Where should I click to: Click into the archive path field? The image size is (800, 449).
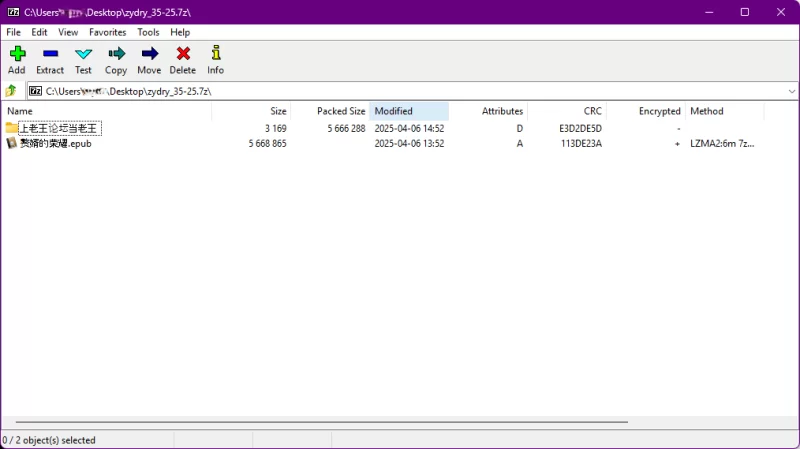coord(400,91)
